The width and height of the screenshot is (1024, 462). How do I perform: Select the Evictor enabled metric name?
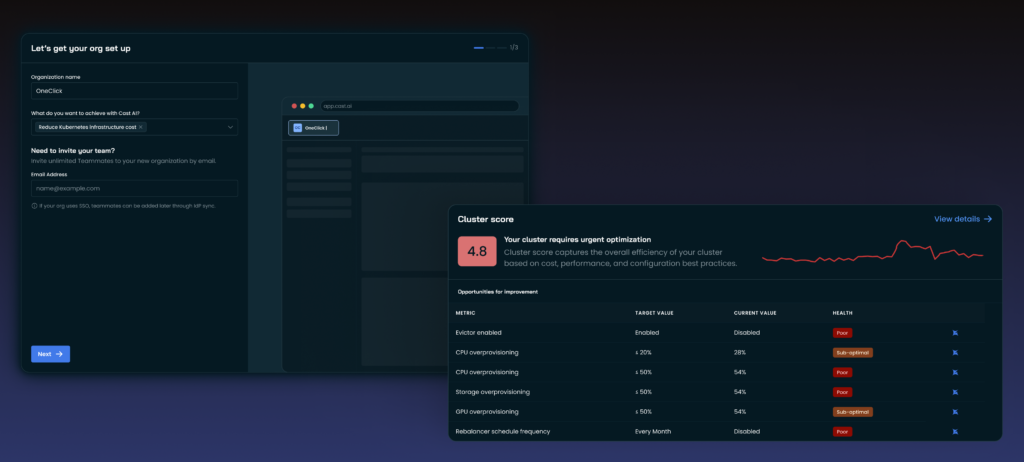pos(479,333)
